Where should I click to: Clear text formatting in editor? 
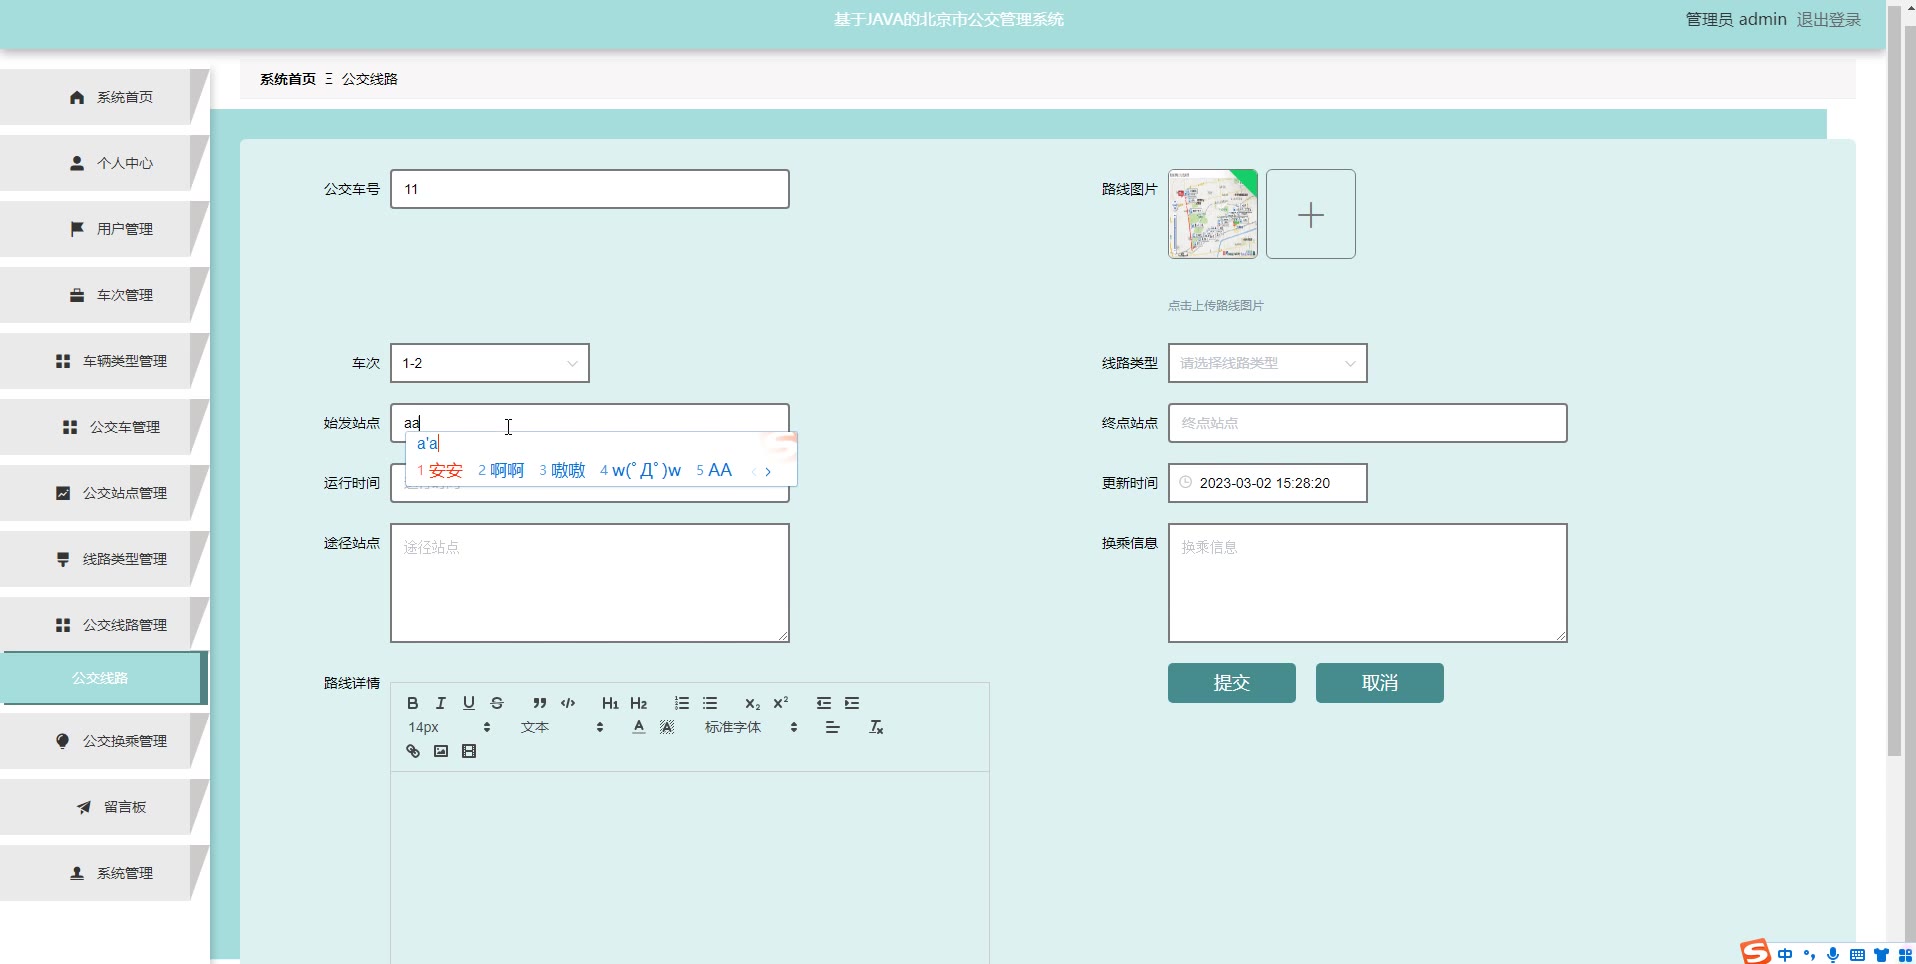pyautogui.click(x=876, y=727)
